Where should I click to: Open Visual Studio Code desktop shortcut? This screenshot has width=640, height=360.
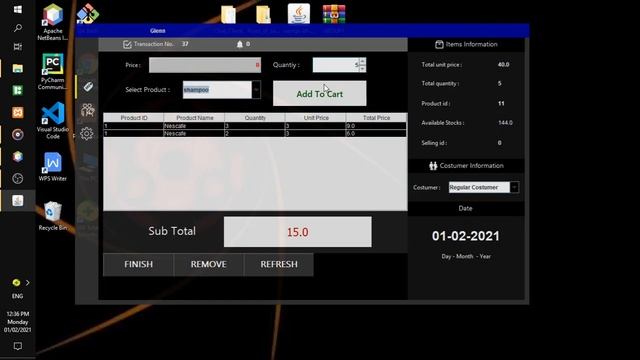(53, 120)
